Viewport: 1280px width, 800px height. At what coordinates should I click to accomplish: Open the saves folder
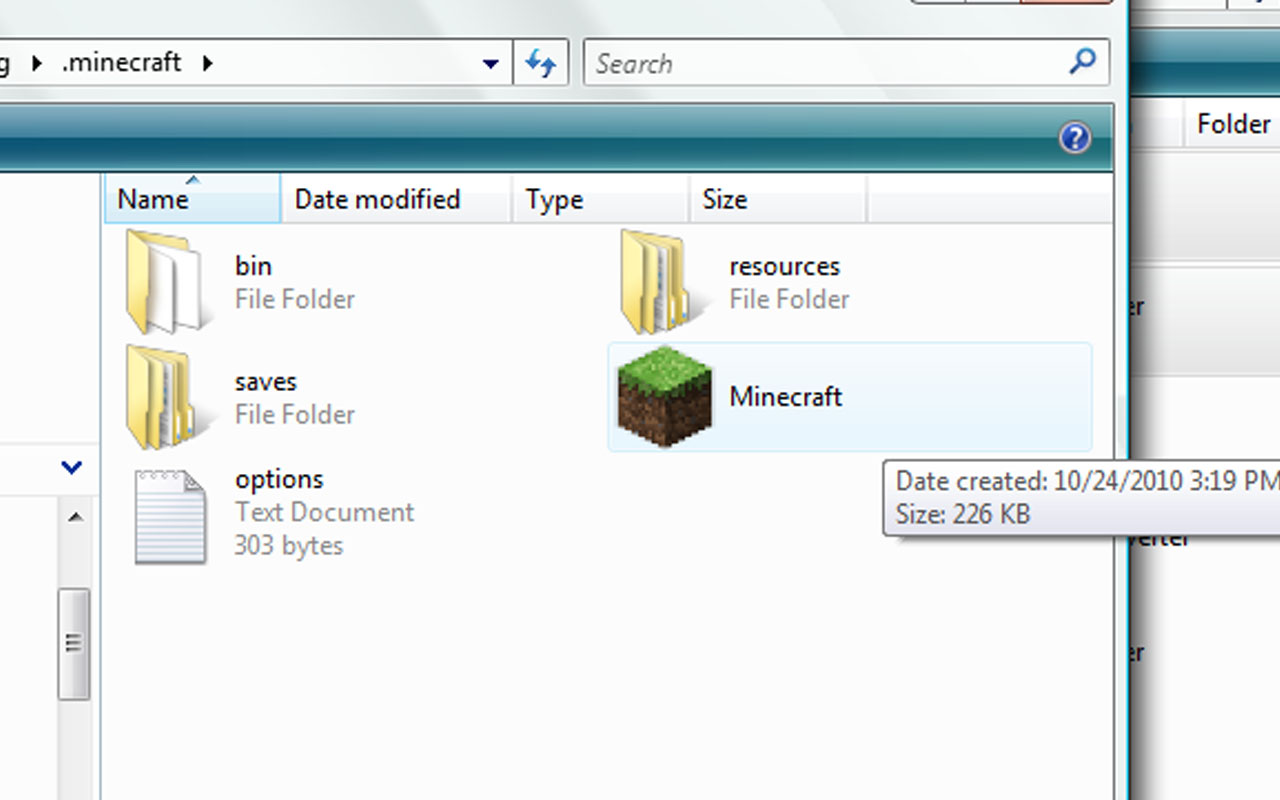pos(265,381)
